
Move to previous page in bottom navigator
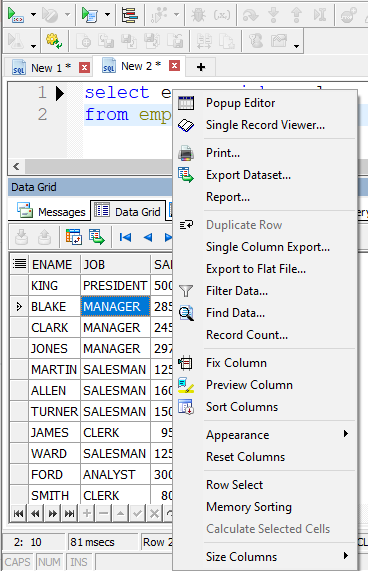35,513
